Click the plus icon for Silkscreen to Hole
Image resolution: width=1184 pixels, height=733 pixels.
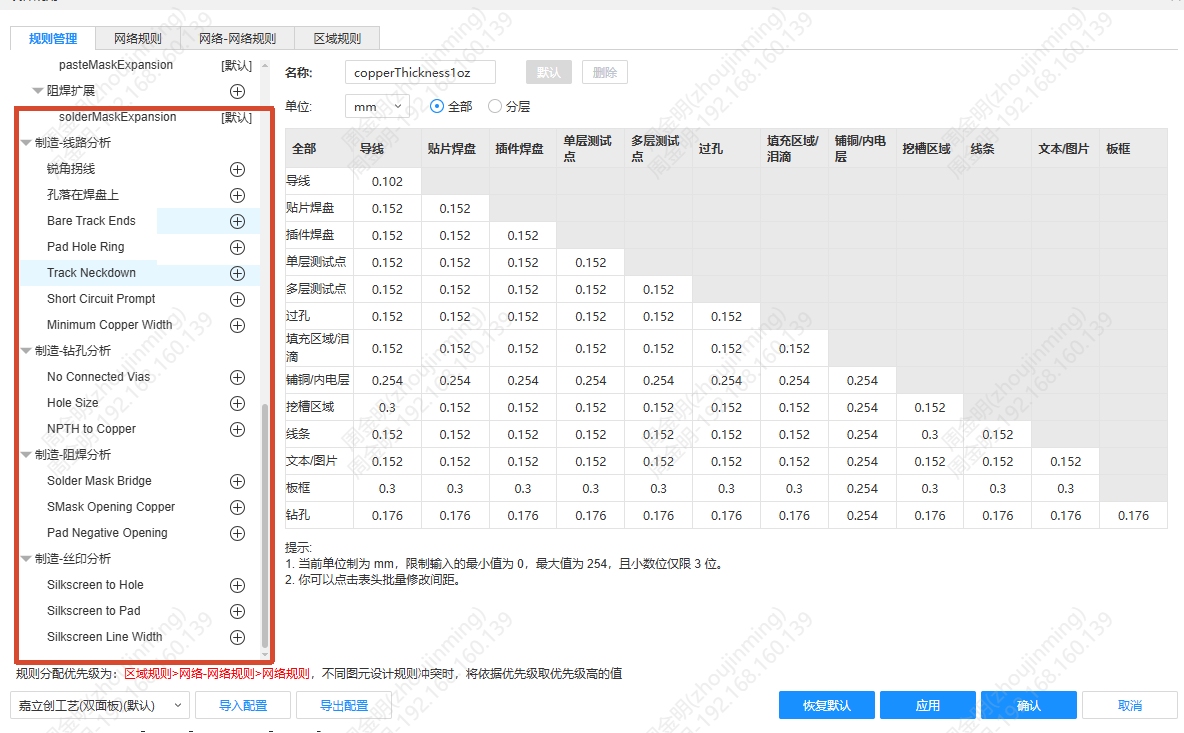(x=237, y=586)
